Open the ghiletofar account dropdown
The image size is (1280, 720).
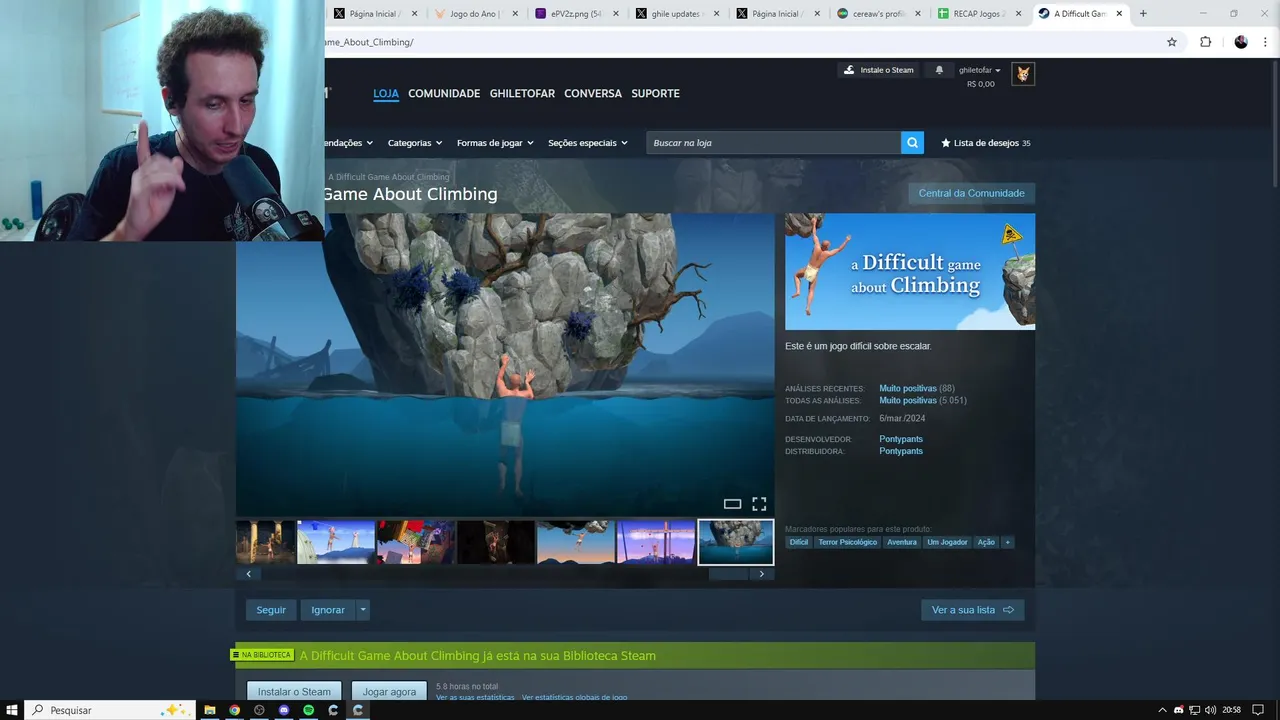[x=979, y=70]
